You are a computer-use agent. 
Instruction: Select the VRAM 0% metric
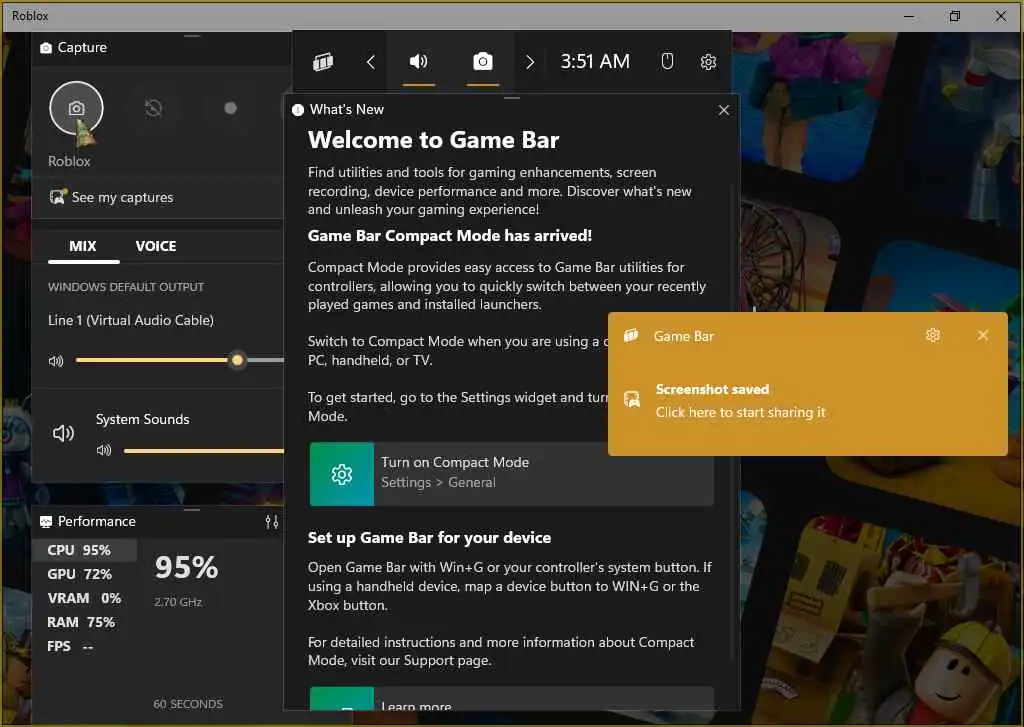pyautogui.click(x=84, y=598)
